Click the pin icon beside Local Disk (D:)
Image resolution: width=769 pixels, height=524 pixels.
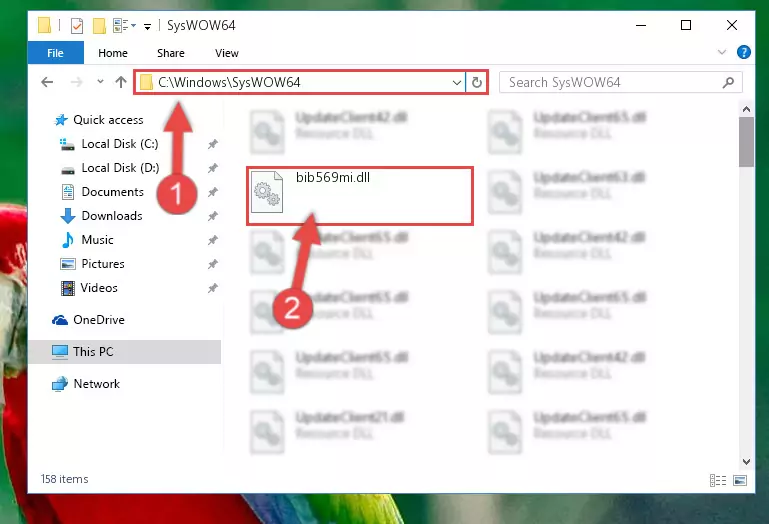click(x=212, y=168)
